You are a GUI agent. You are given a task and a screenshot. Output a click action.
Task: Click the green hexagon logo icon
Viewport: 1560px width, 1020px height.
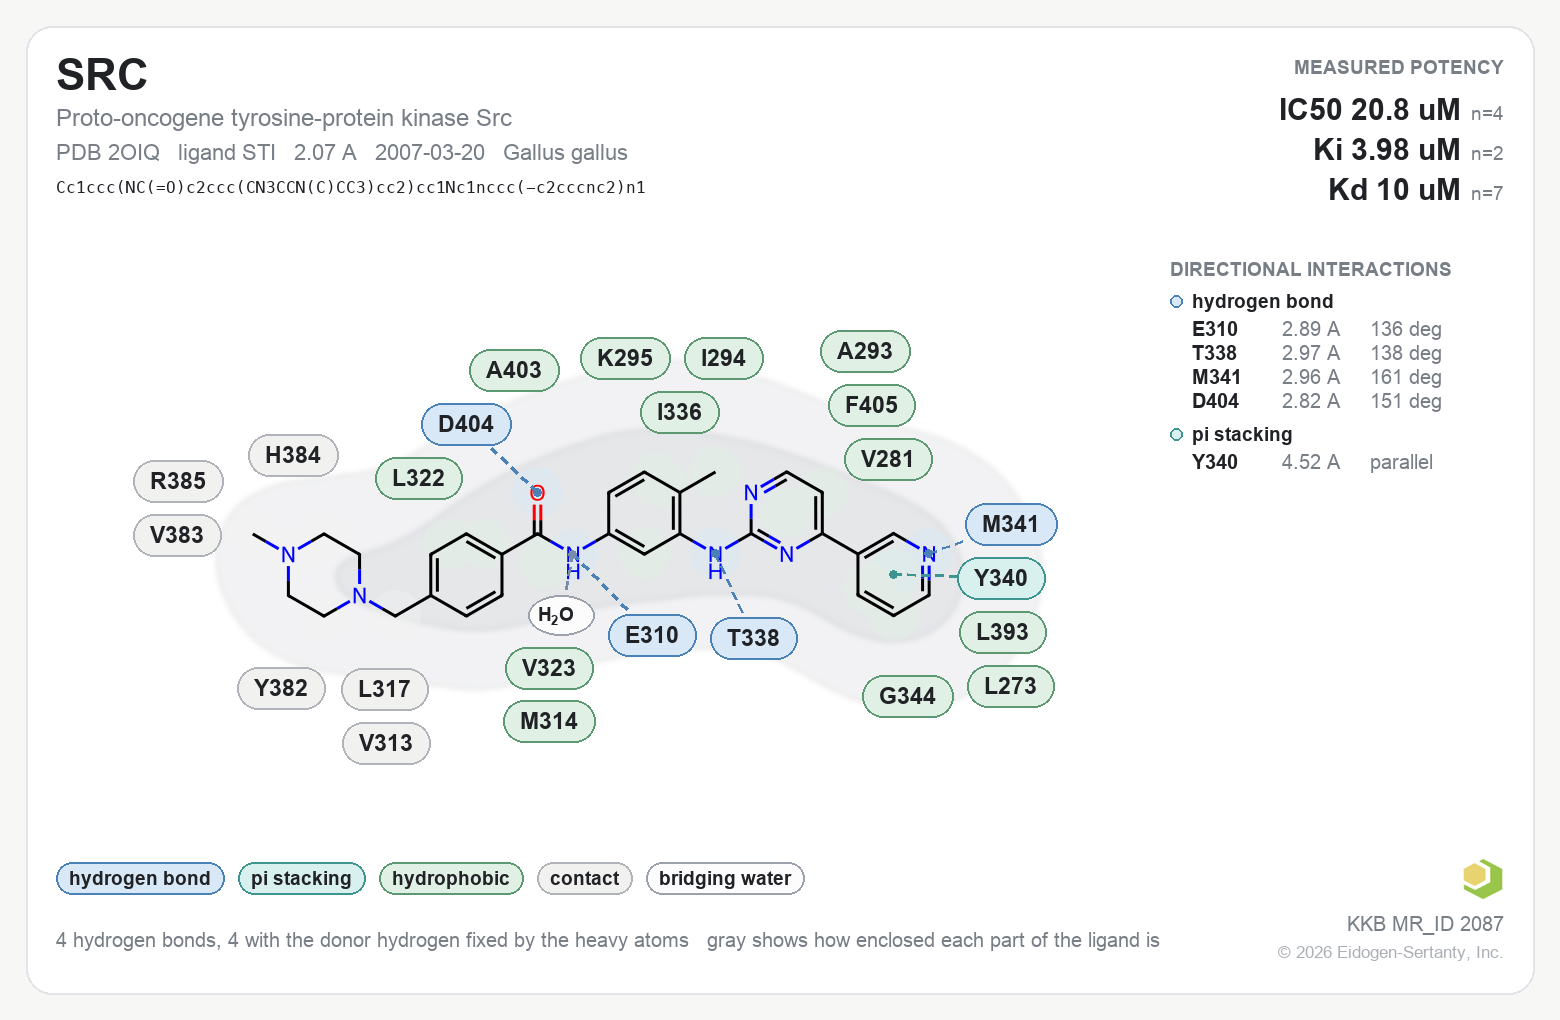tap(1483, 879)
